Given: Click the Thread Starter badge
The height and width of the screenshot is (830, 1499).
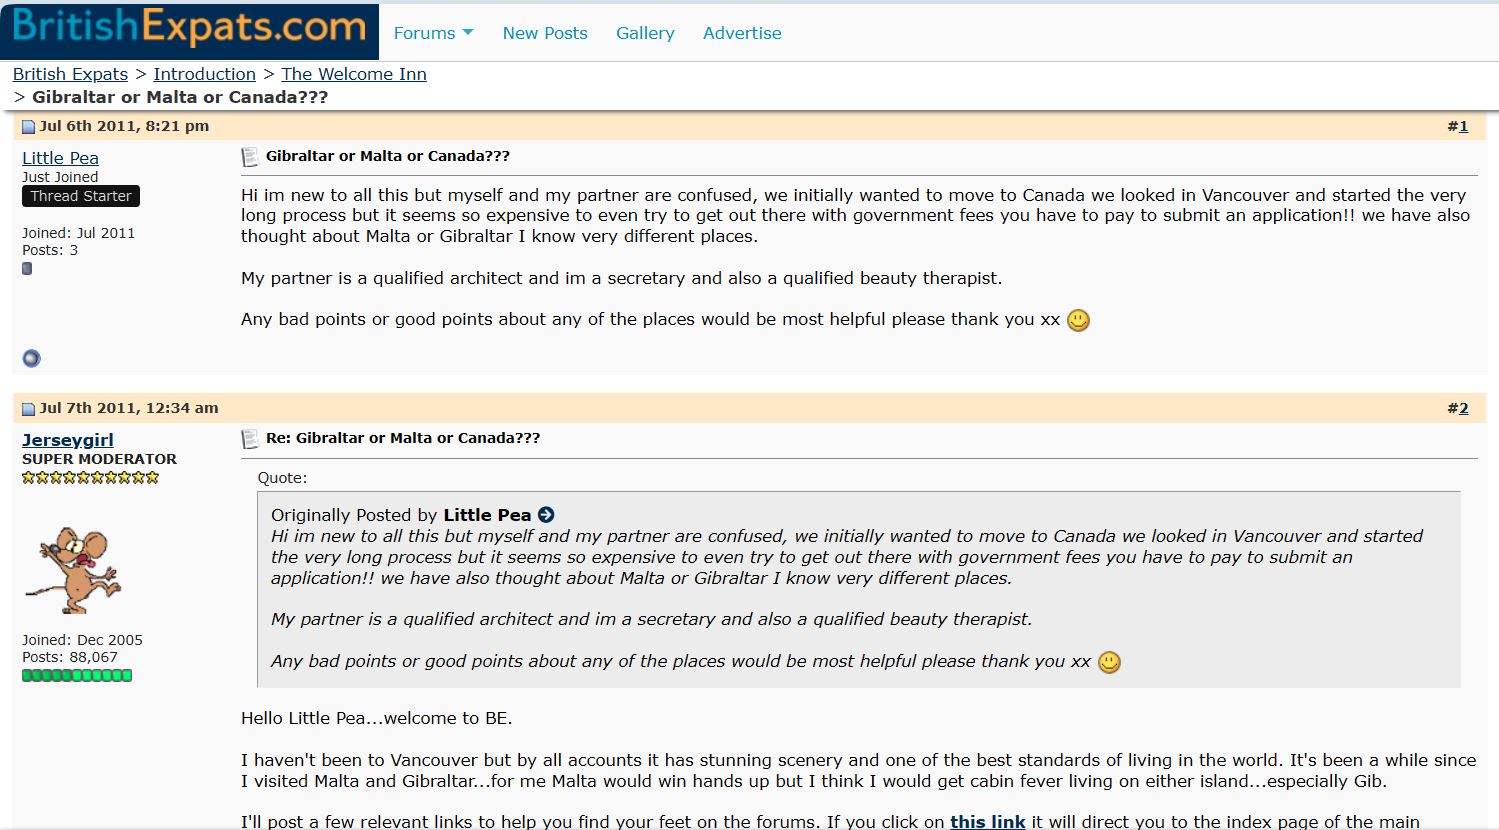Looking at the screenshot, I should point(81,196).
